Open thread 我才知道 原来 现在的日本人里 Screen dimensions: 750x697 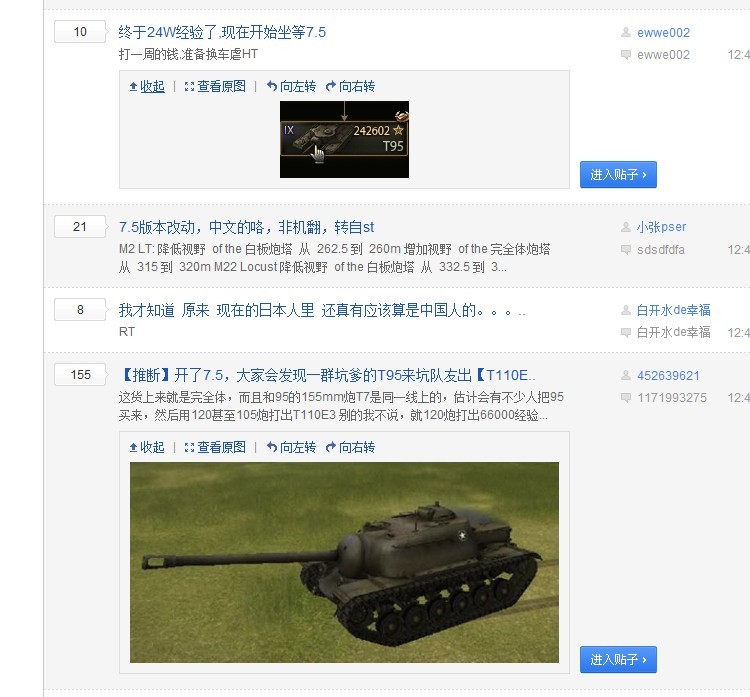(x=322, y=310)
